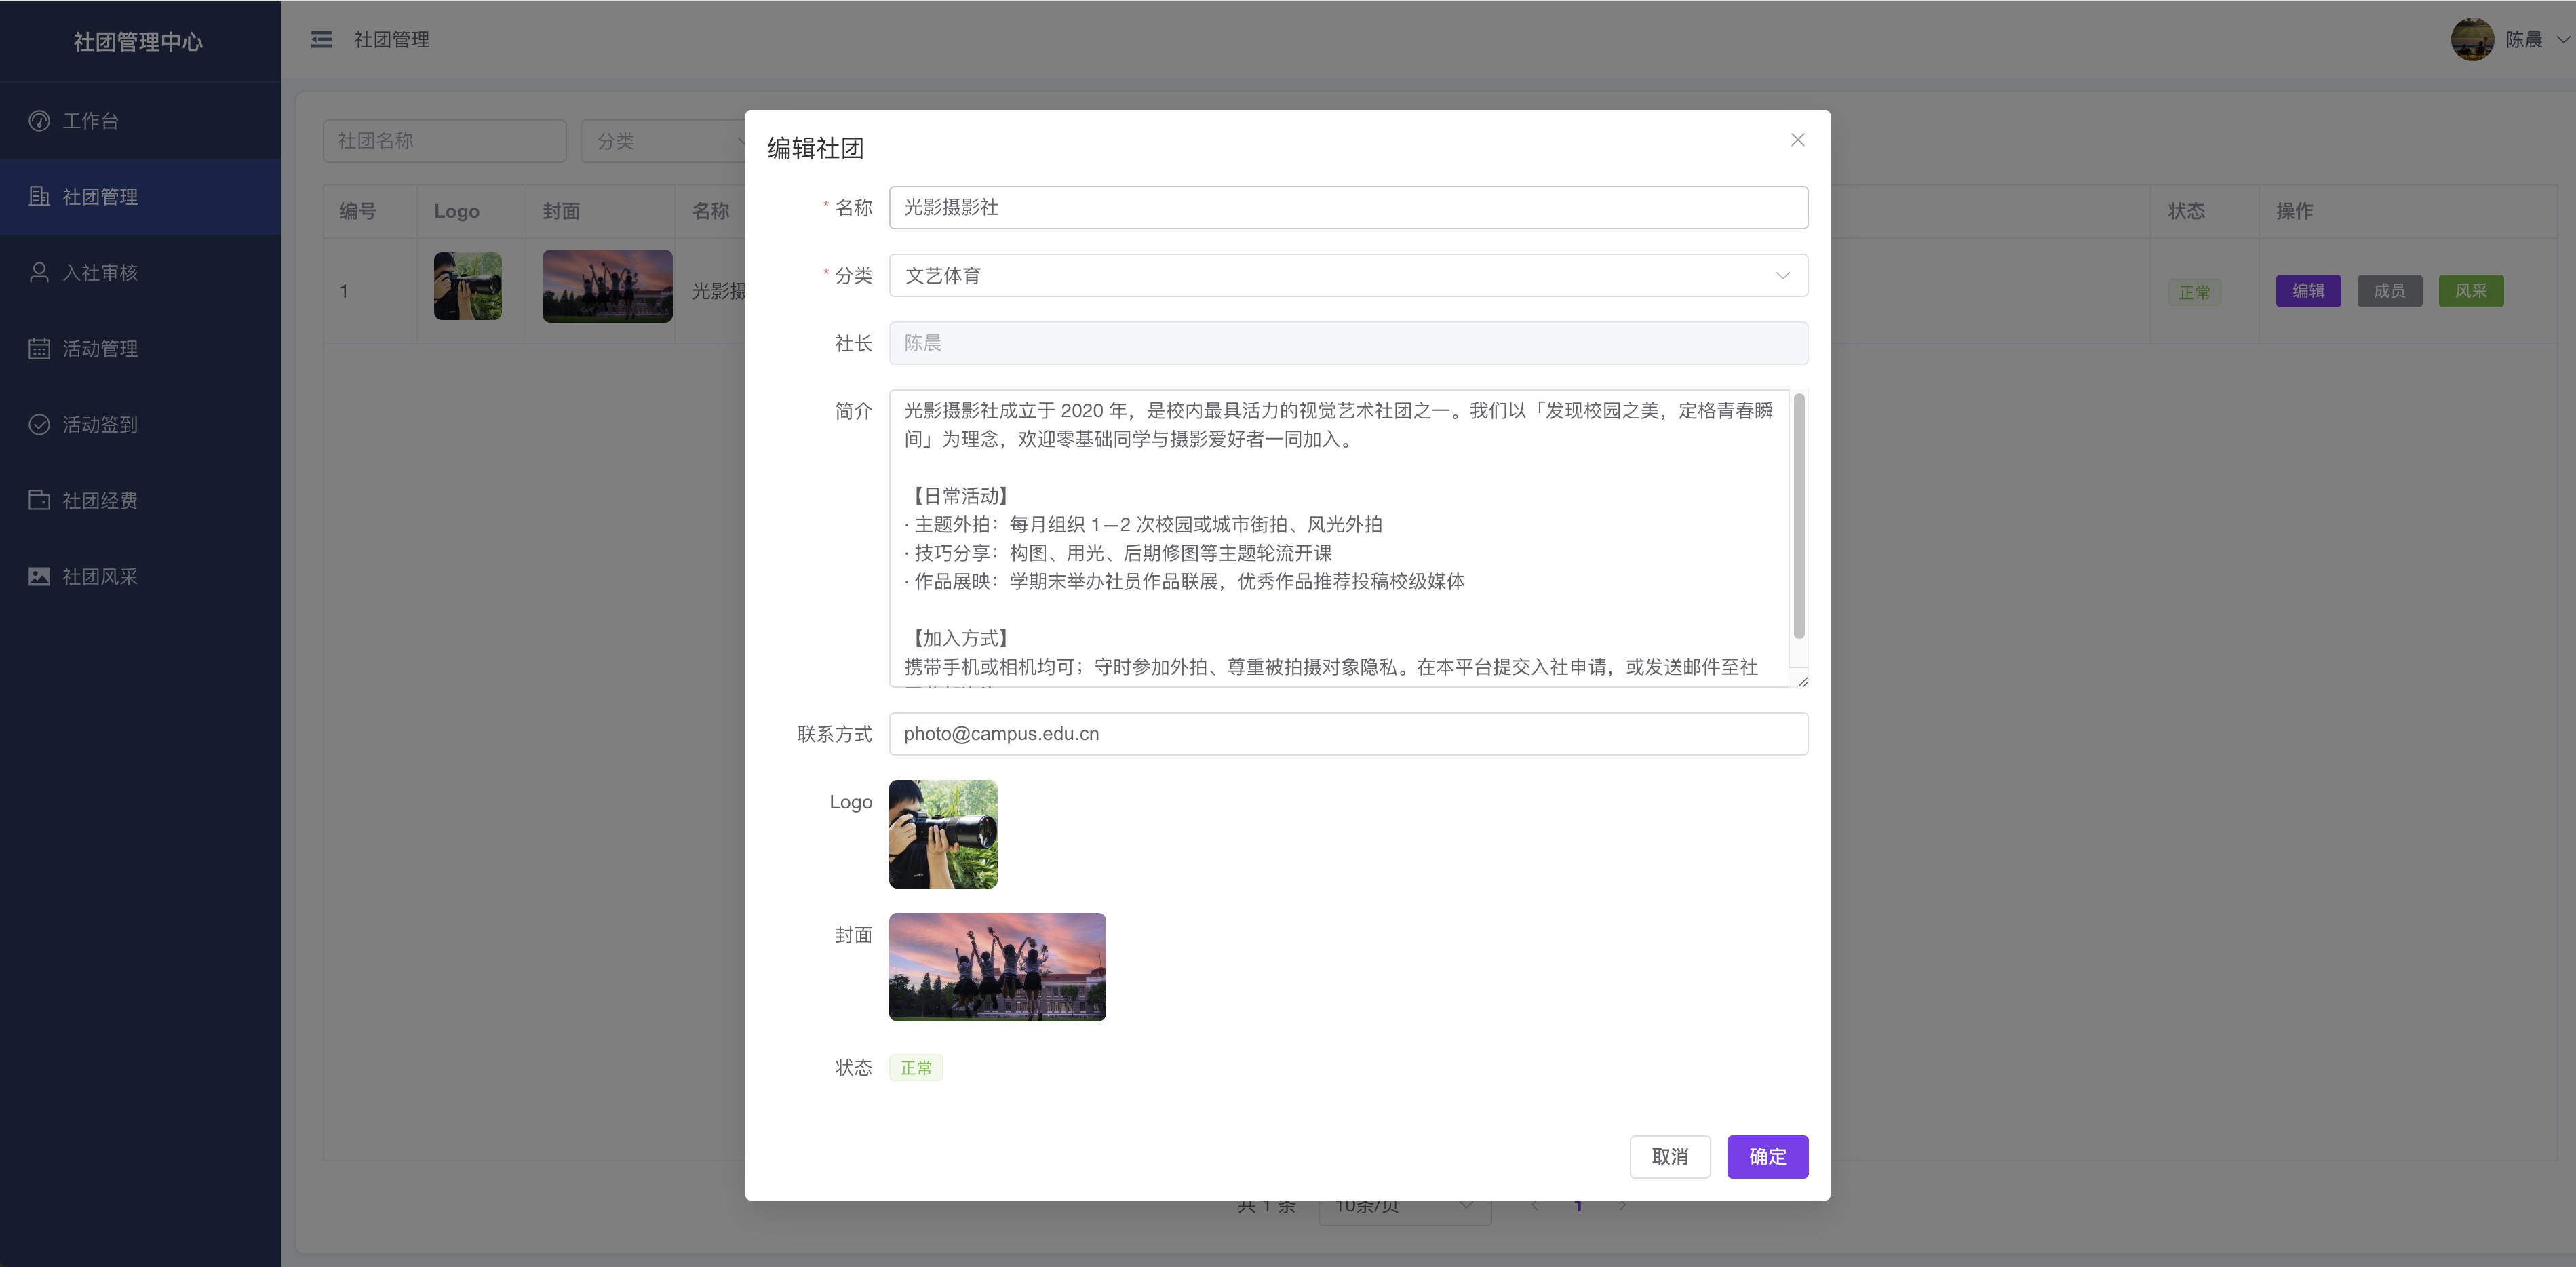The height and width of the screenshot is (1267, 2576).
Task: Click the 联系方式 email field
Action: pyautogui.click(x=1348, y=733)
